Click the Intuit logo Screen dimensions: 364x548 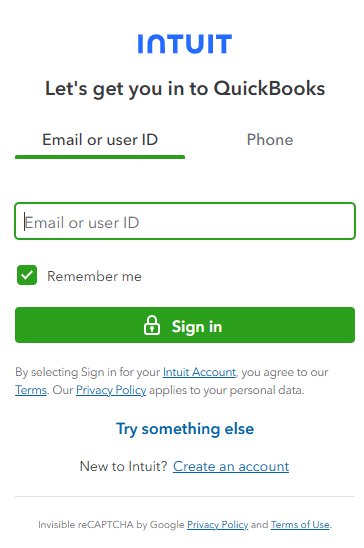185,44
